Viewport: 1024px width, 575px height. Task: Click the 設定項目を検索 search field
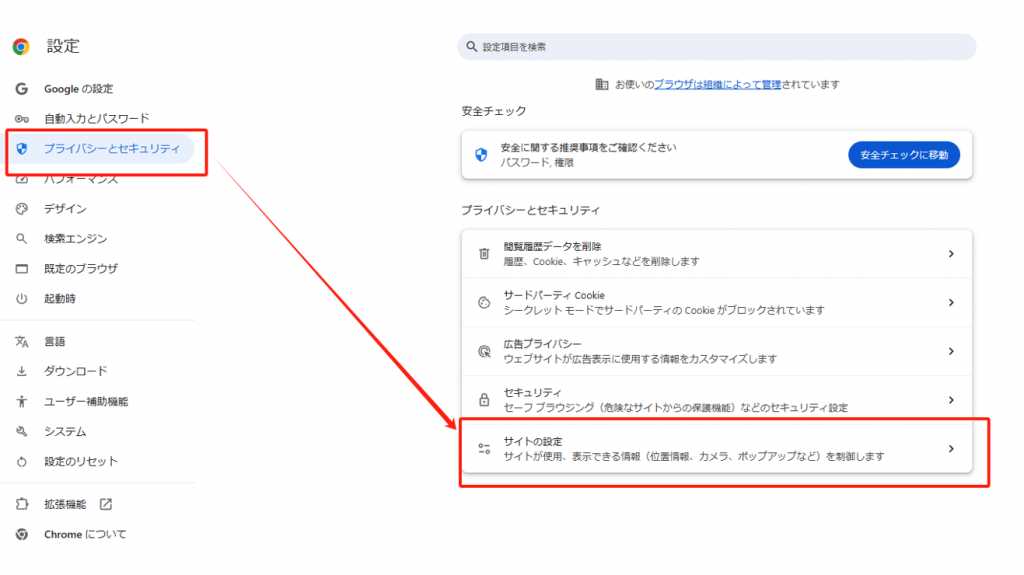pos(716,47)
